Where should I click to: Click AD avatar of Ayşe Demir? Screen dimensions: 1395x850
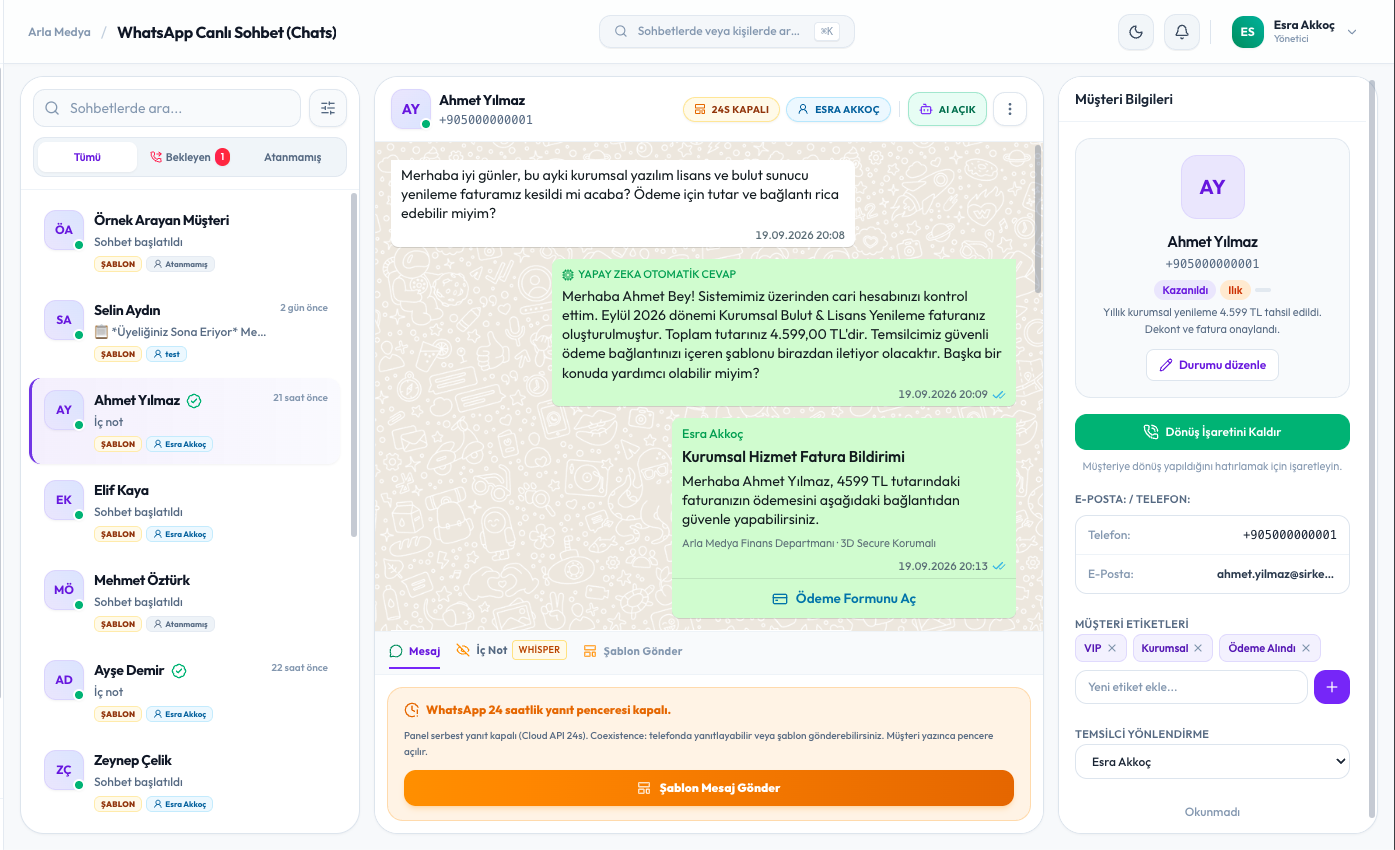pos(64,680)
